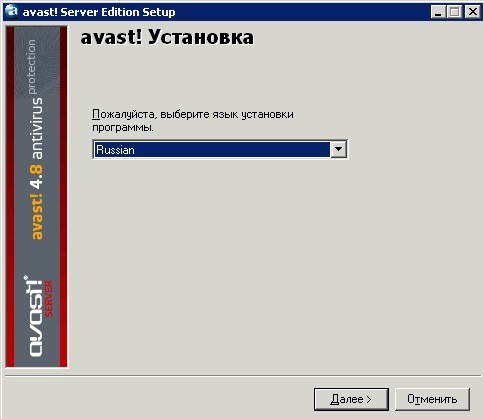Click the dark red edge stripe of the banner

(x=10, y=197)
